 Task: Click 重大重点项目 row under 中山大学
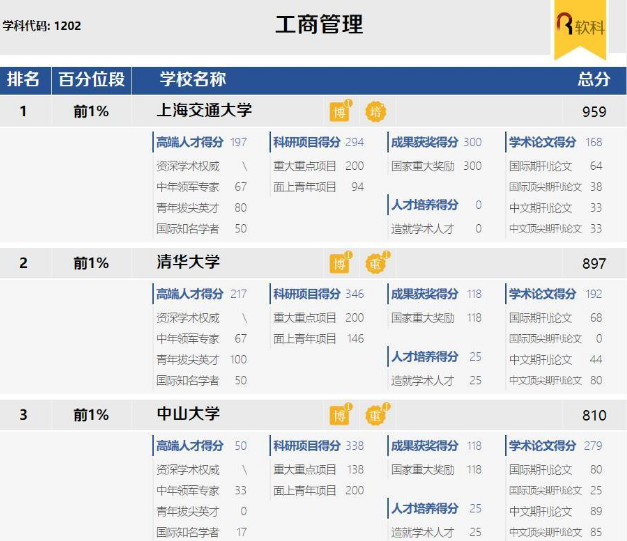tap(319, 469)
